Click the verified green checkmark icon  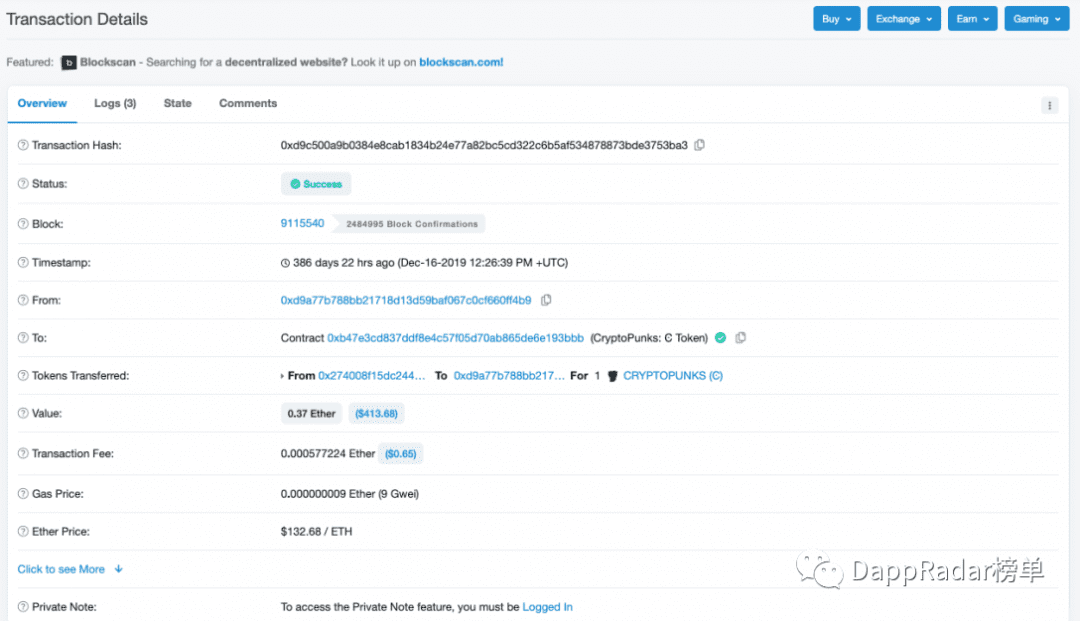[x=720, y=337]
